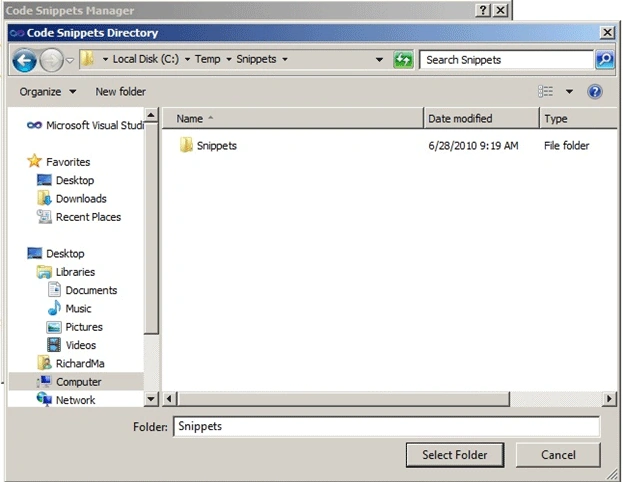Expand the arrow after Snippets breadcrumb

tap(285, 60)
